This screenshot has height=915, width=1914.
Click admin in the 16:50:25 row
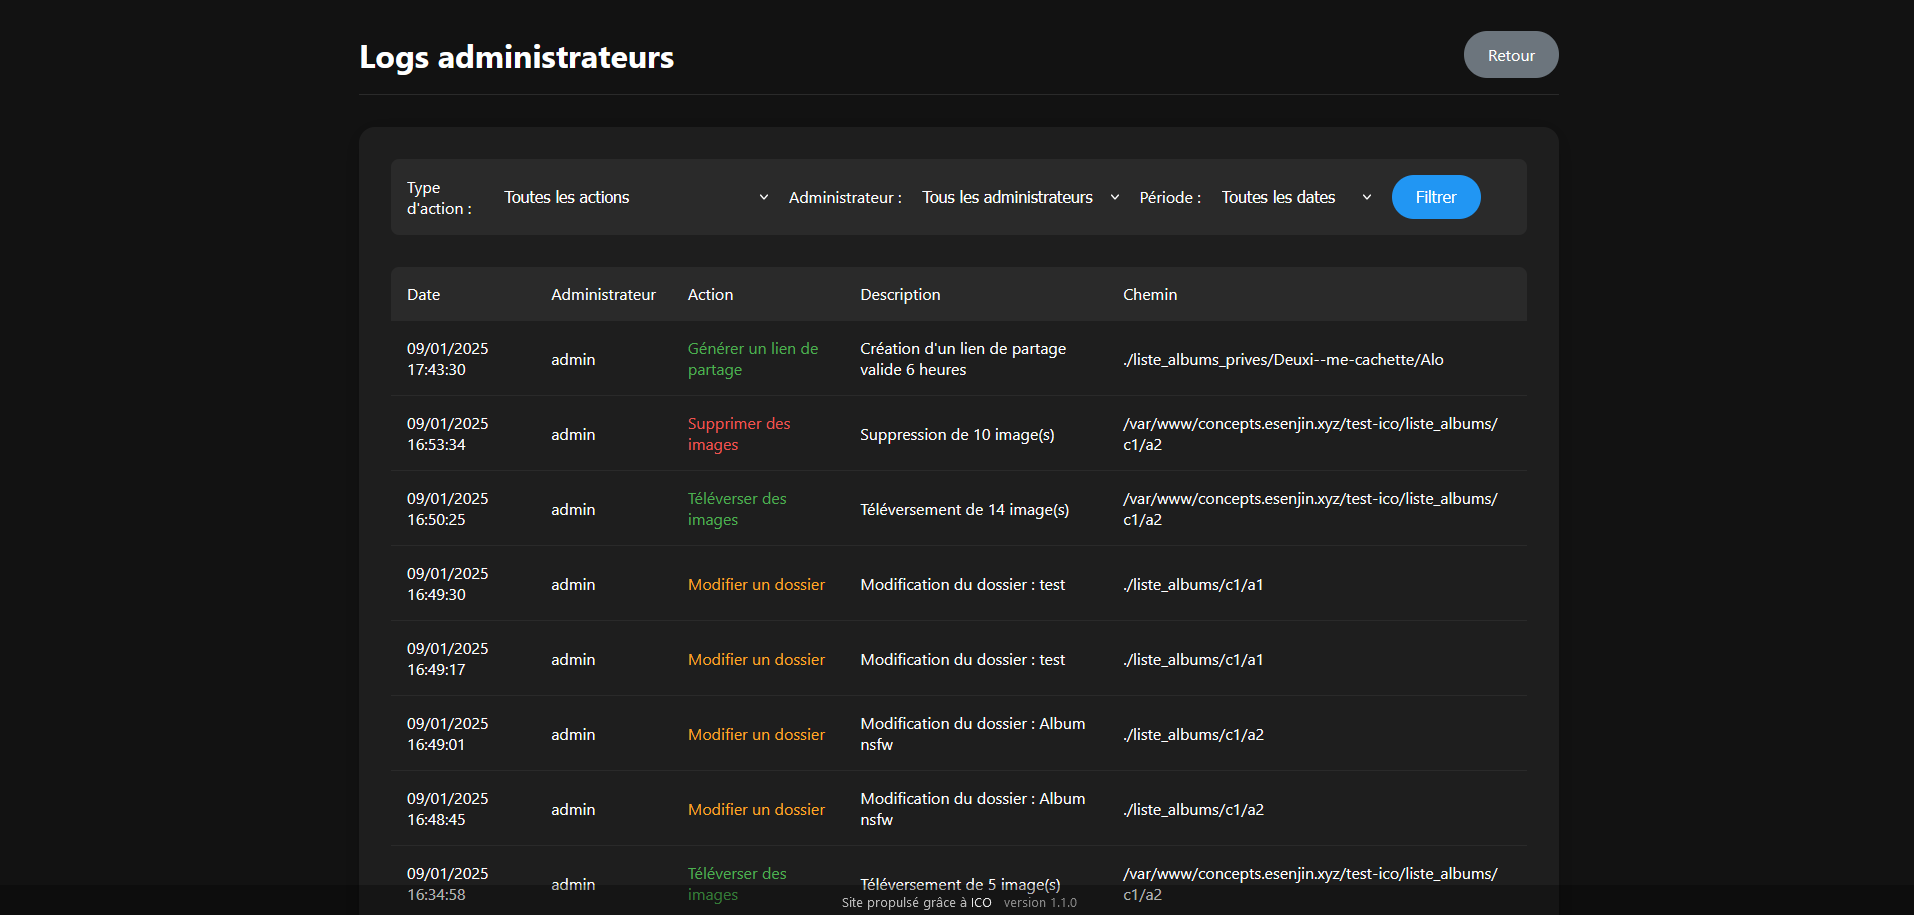coord(573,509)
